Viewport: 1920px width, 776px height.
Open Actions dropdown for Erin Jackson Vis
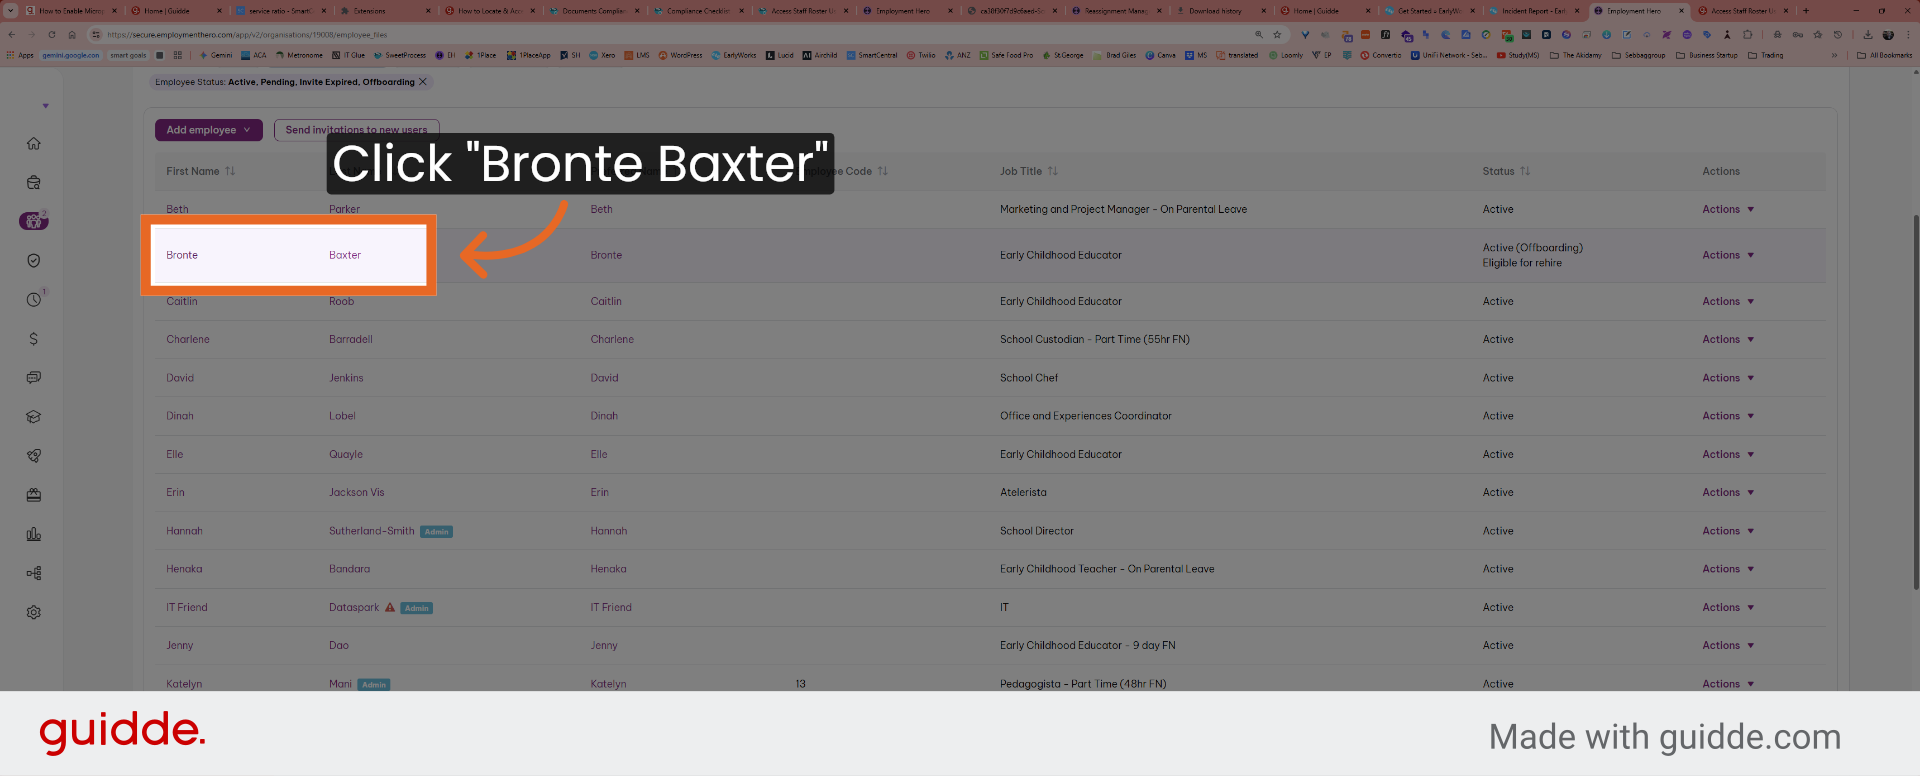click(1728, 492)
